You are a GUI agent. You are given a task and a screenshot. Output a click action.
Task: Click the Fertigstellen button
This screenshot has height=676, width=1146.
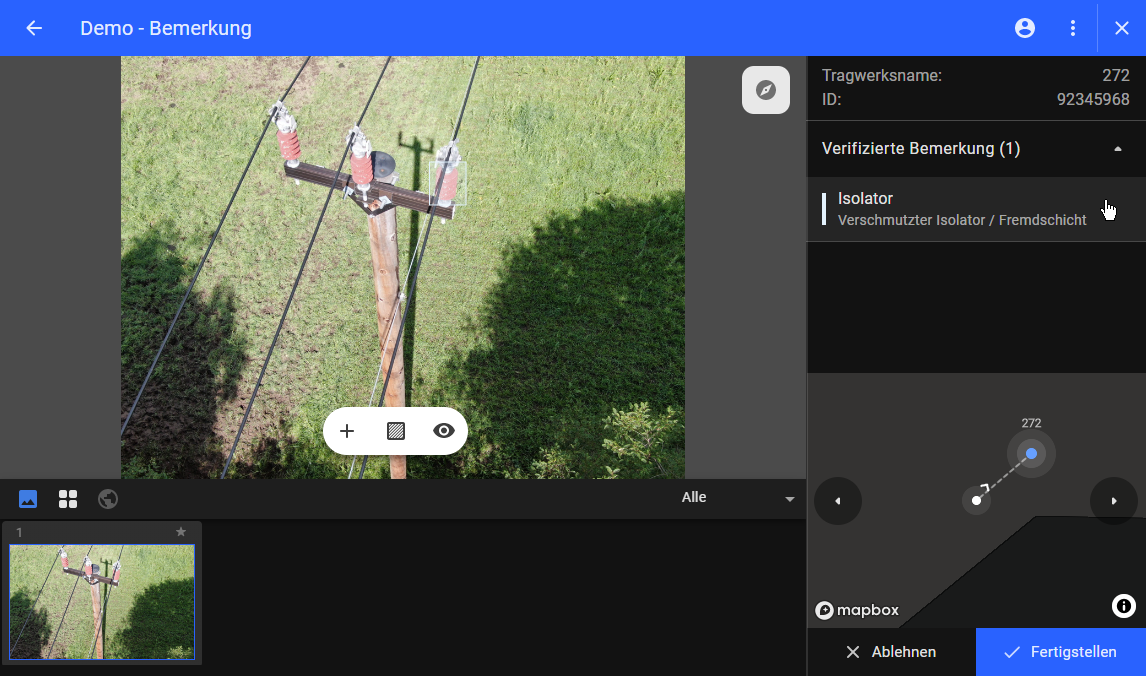pyautogui.click(x=1060, y=652)
